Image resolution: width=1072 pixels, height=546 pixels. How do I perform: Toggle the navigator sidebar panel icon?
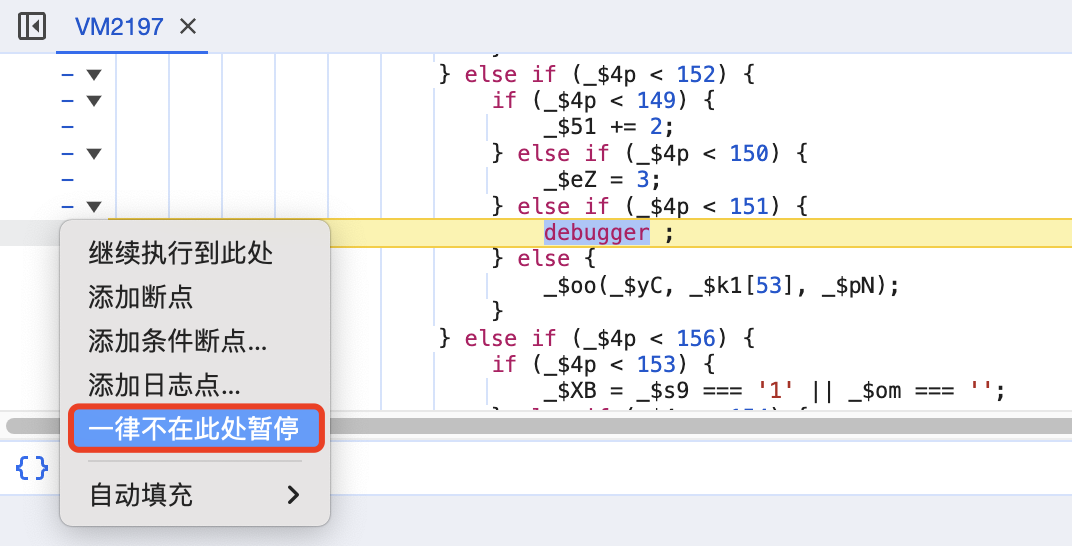click(x=32, y=26)
